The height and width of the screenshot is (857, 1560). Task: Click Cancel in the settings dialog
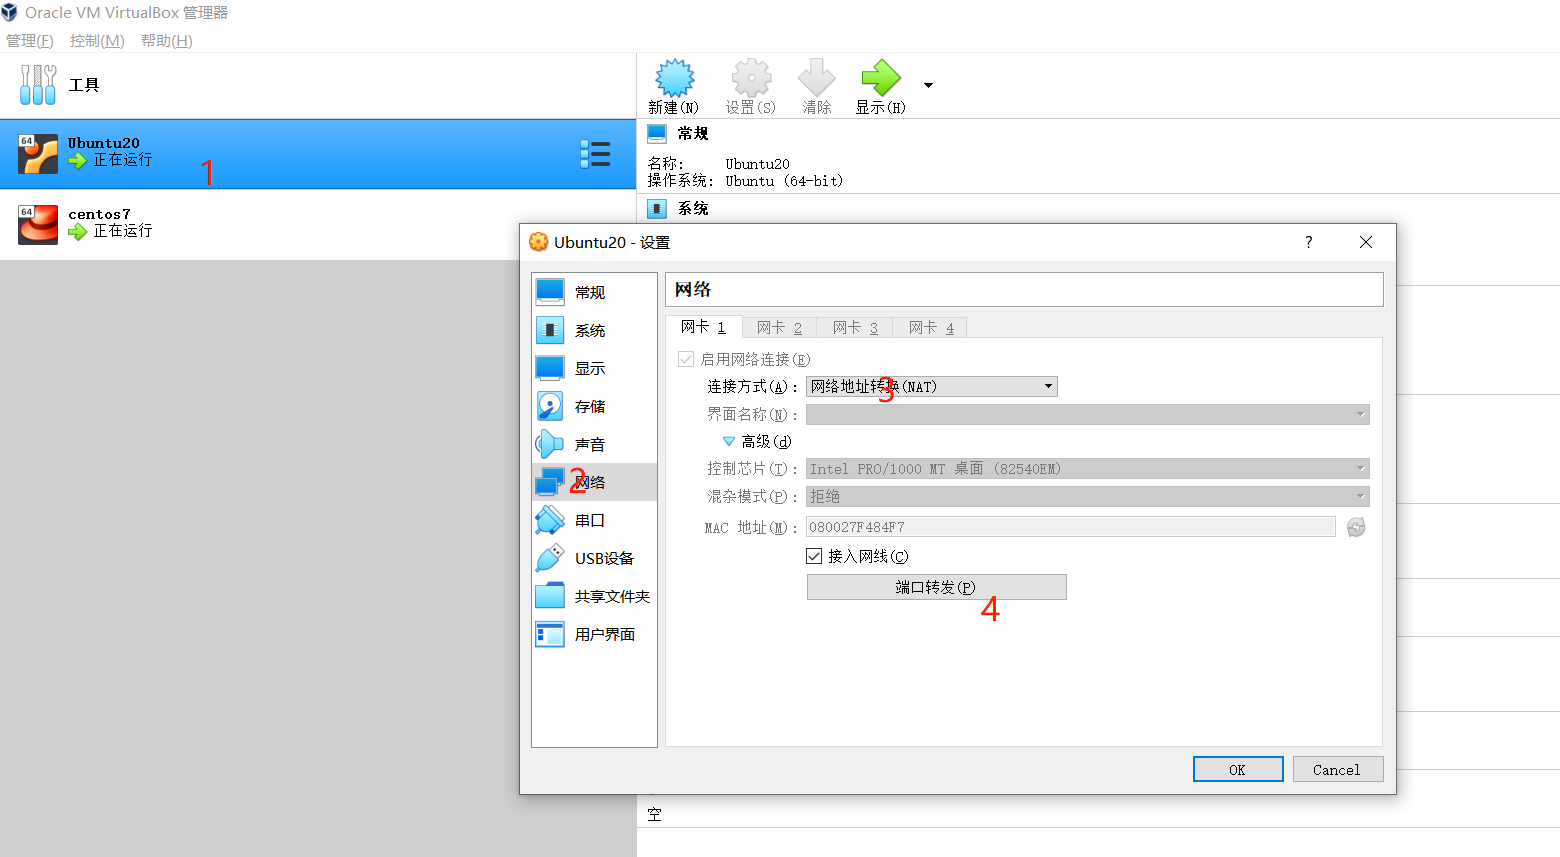(1338, 769)
